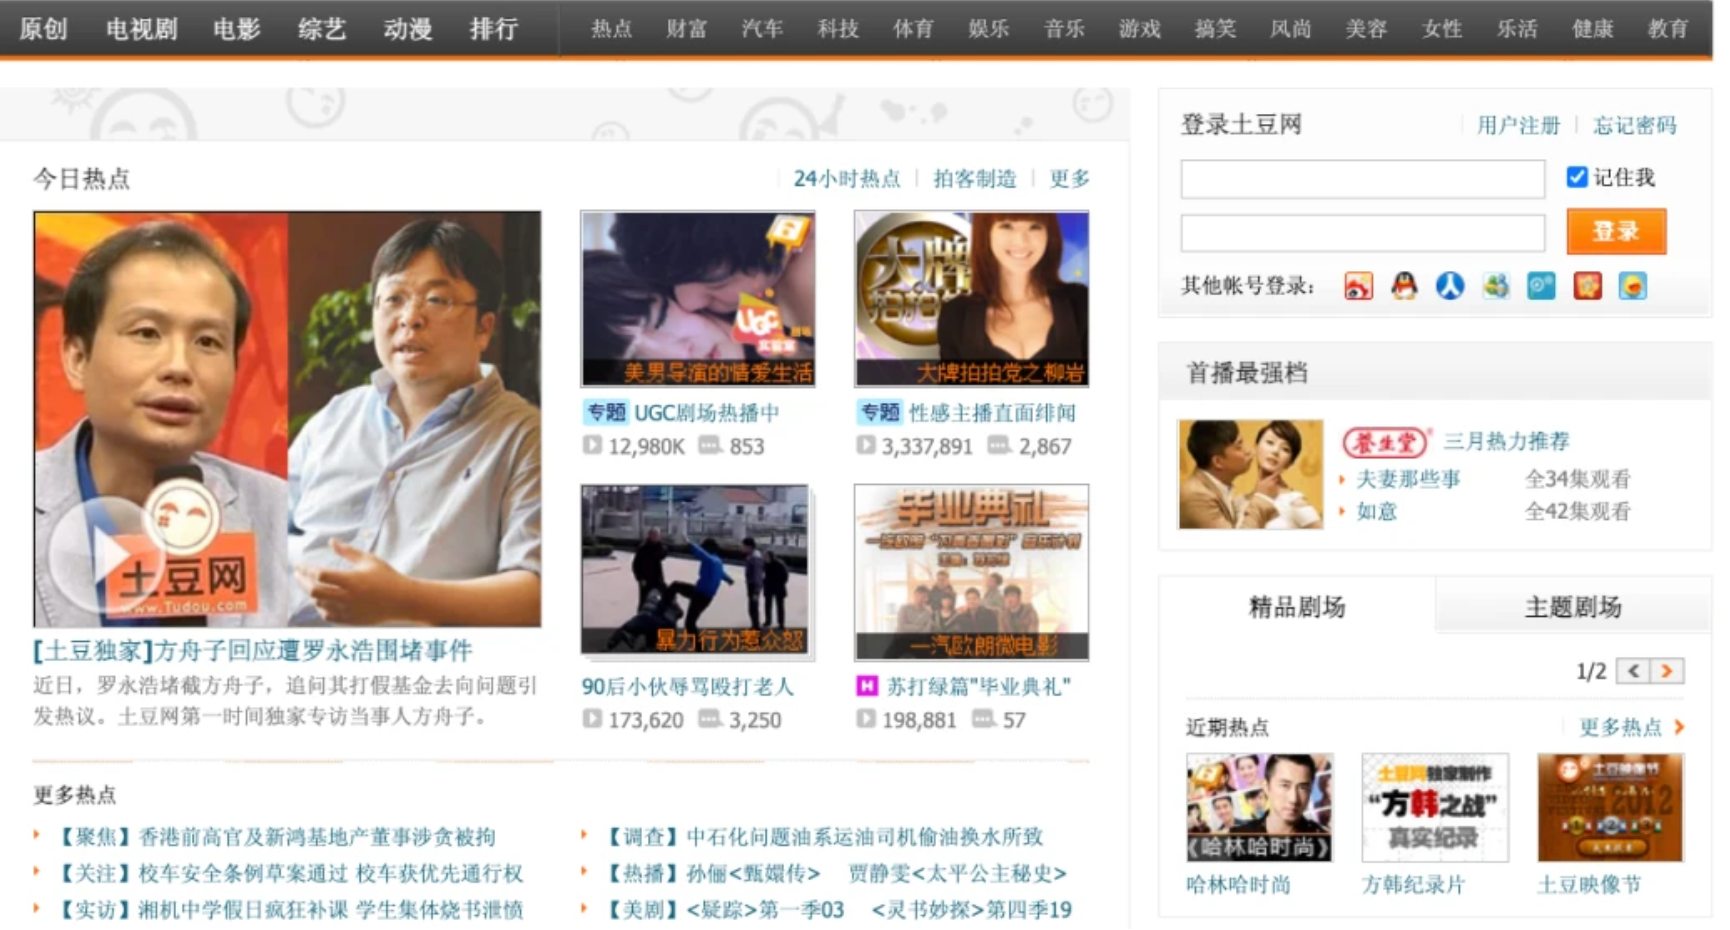The width and height of the screenshot is (1730, 930).
Task: Open the 土豆映像节 thumbnail
Action: (x=1610, y=808)
